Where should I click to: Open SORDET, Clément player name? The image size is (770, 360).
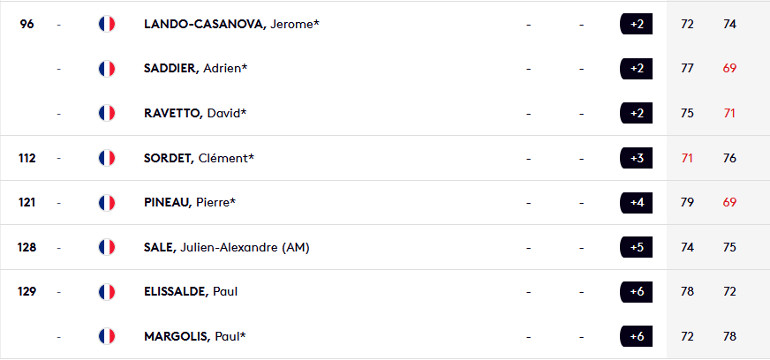click(x=199, y=158)
